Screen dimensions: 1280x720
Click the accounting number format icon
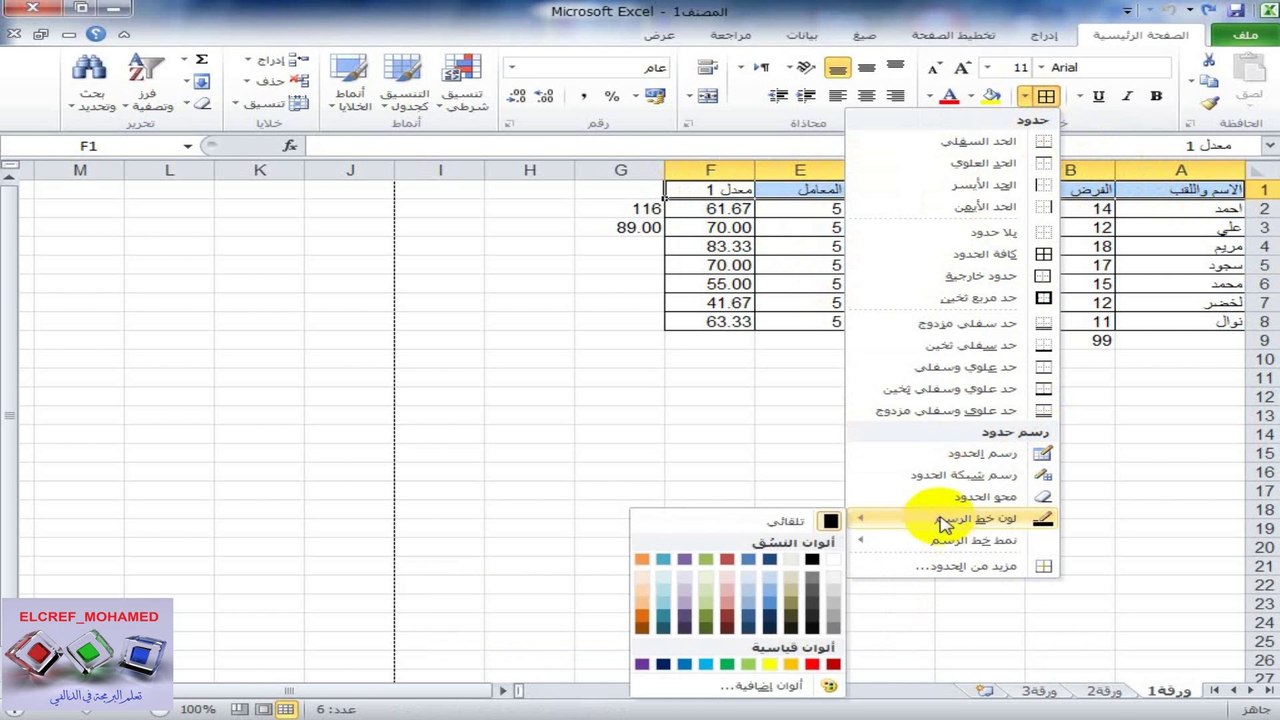click(x=655, y=96)
